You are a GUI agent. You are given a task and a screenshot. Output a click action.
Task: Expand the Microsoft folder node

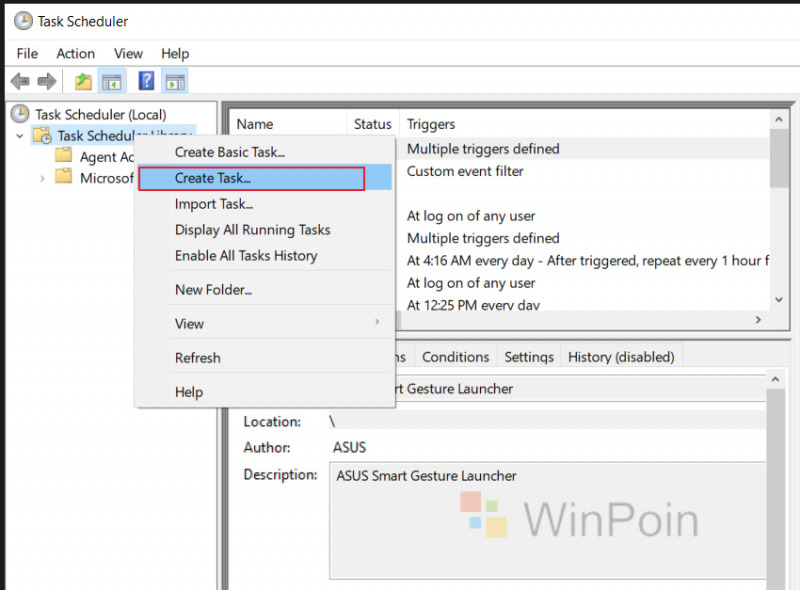tap(42, 179)
